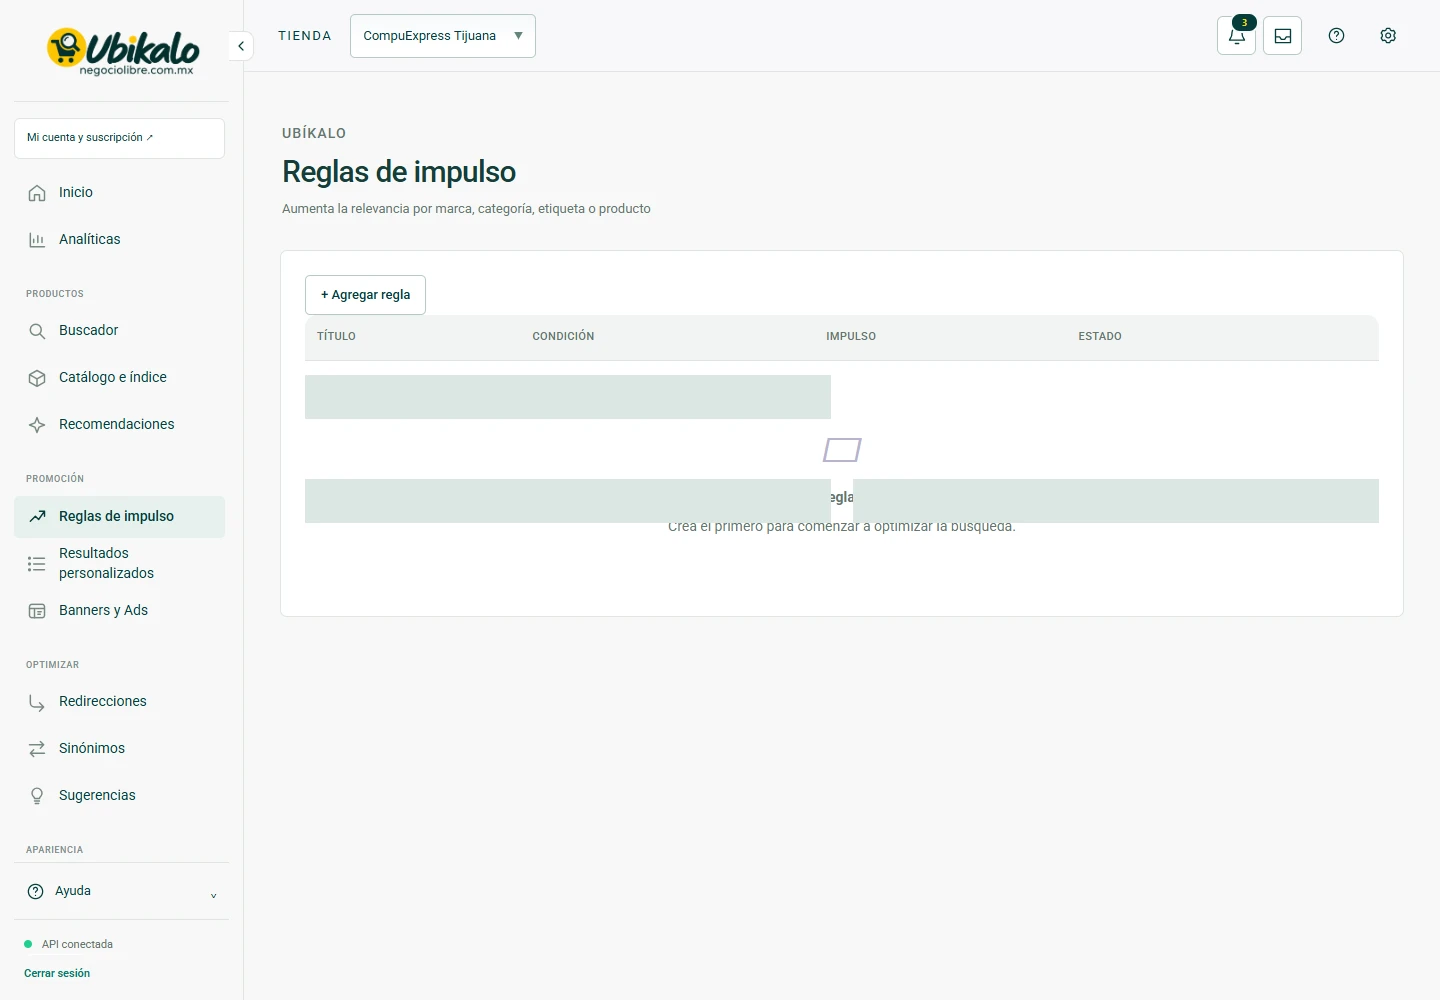The width and height of the screenshot is (1440, 1000).
Task: Click the Ayuda question mark icon
Action: [36, 891]
